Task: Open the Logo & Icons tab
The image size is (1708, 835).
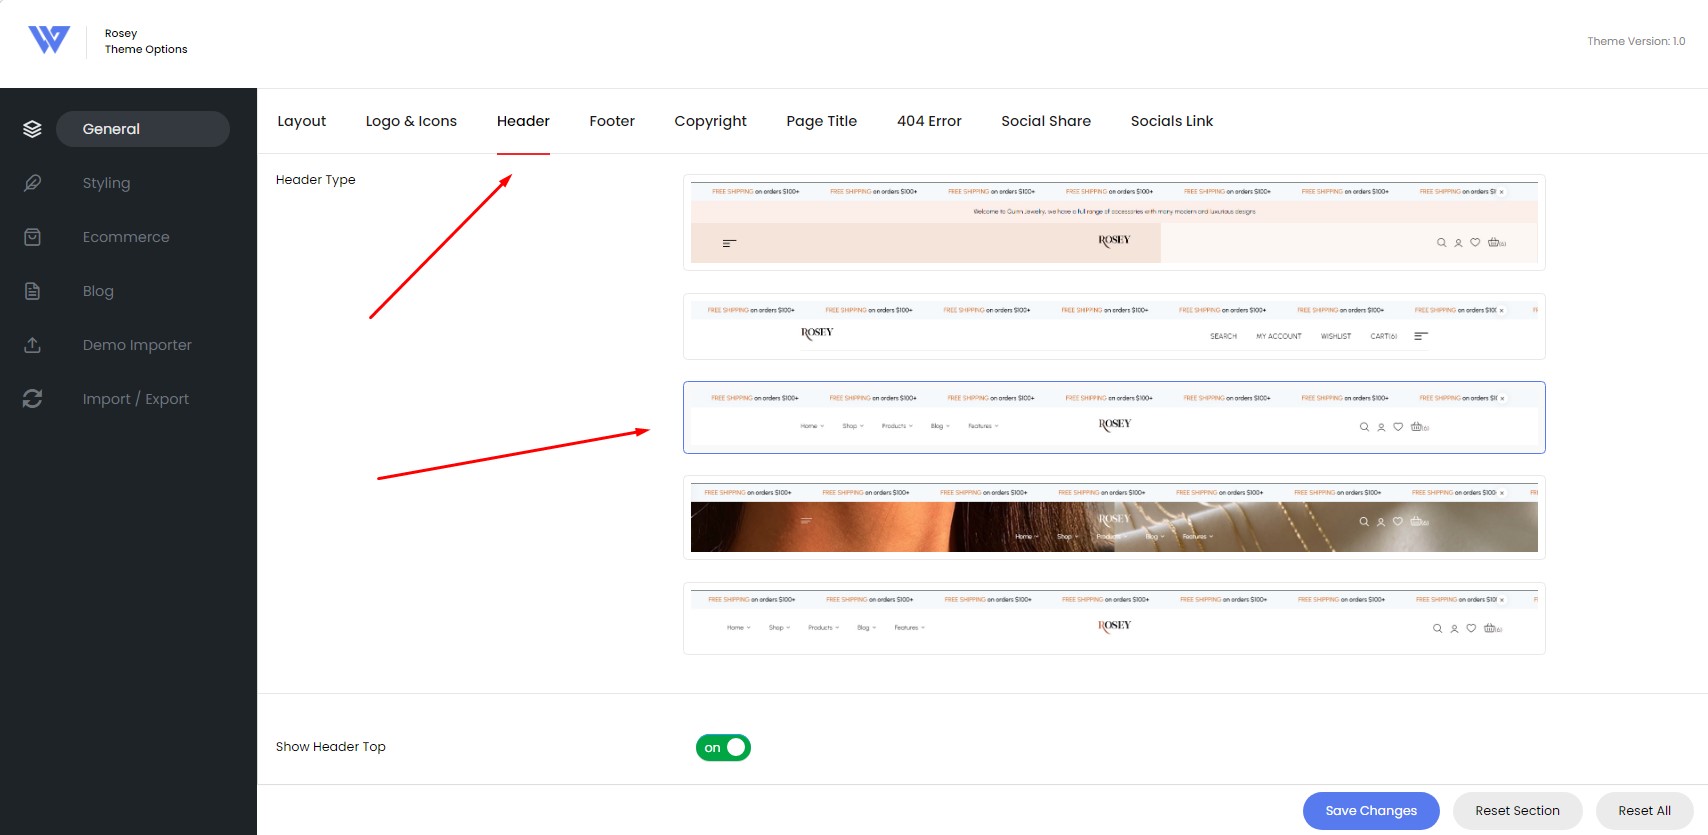Action: click(x=411, y=121)
